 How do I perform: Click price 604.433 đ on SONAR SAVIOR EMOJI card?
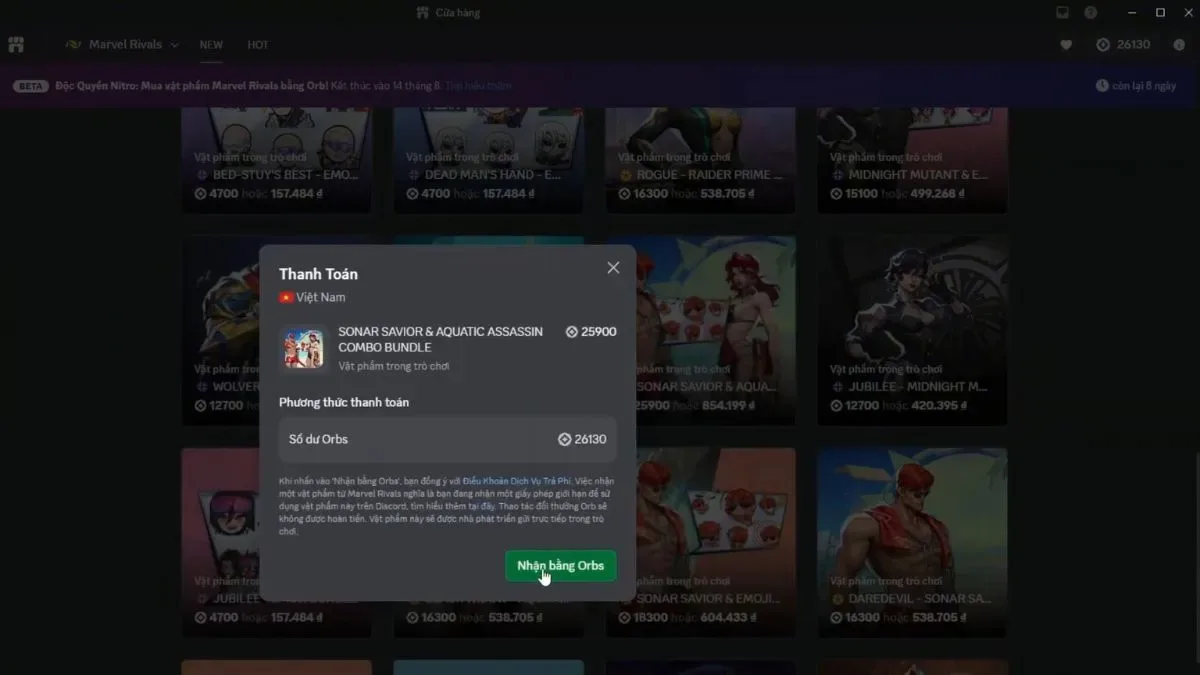[726, 618]
